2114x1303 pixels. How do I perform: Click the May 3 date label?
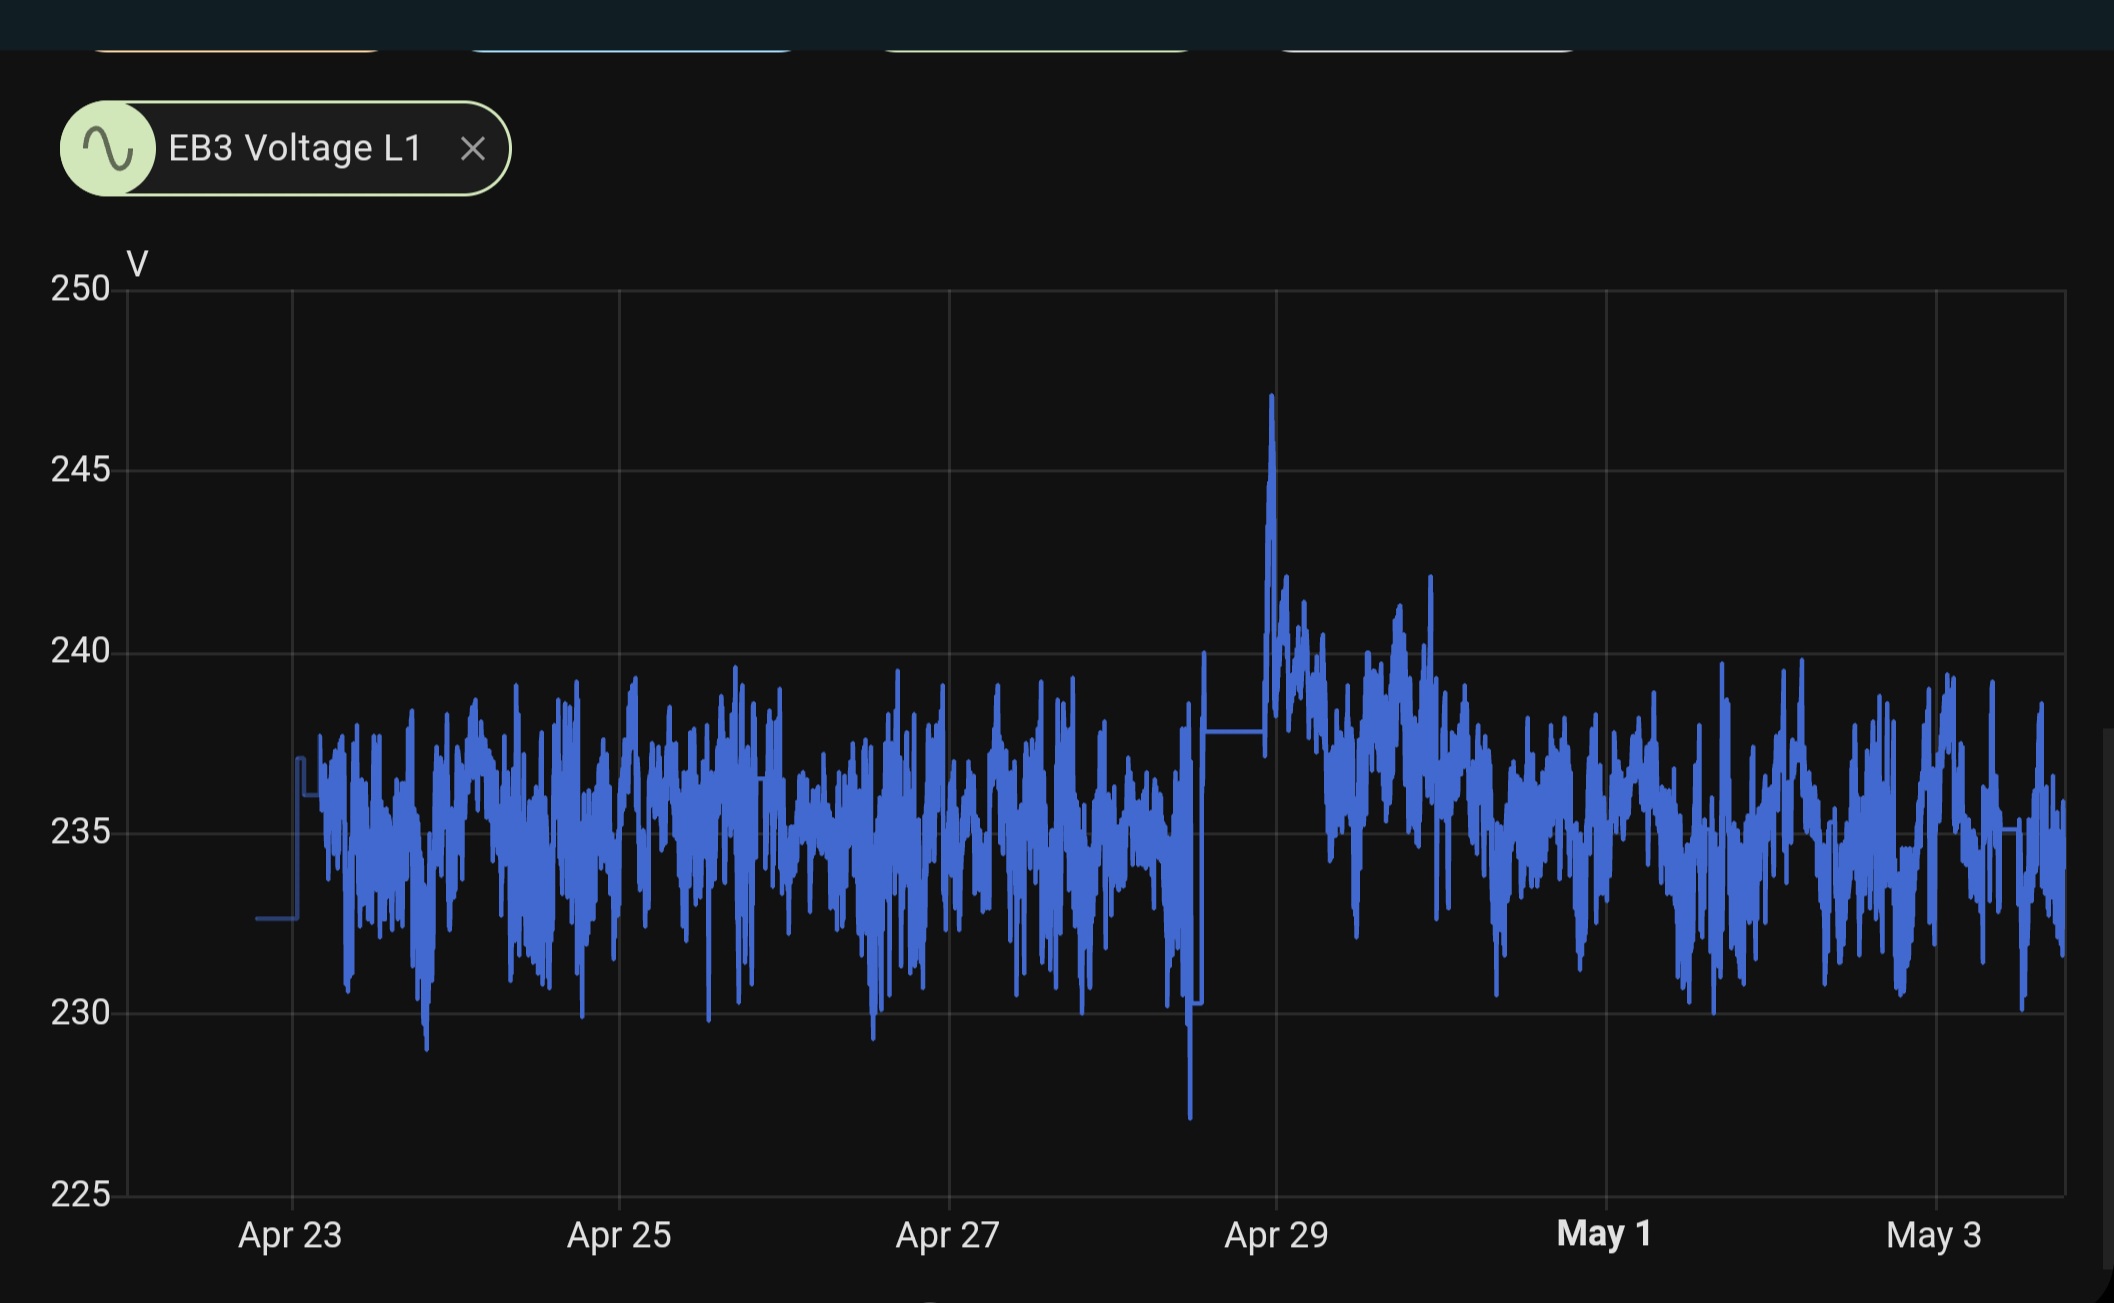[1934, 1236]
